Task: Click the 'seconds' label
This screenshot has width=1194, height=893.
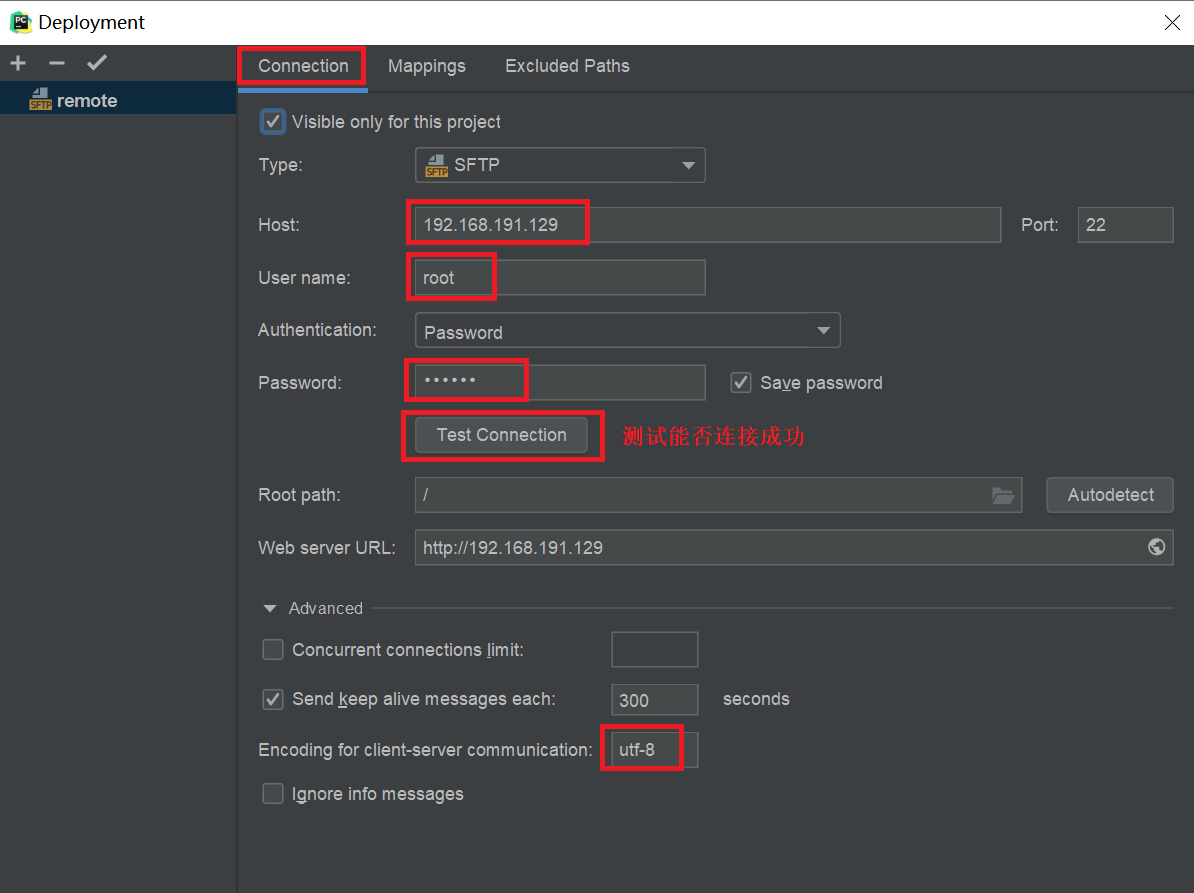Action: tap(756, 699)
